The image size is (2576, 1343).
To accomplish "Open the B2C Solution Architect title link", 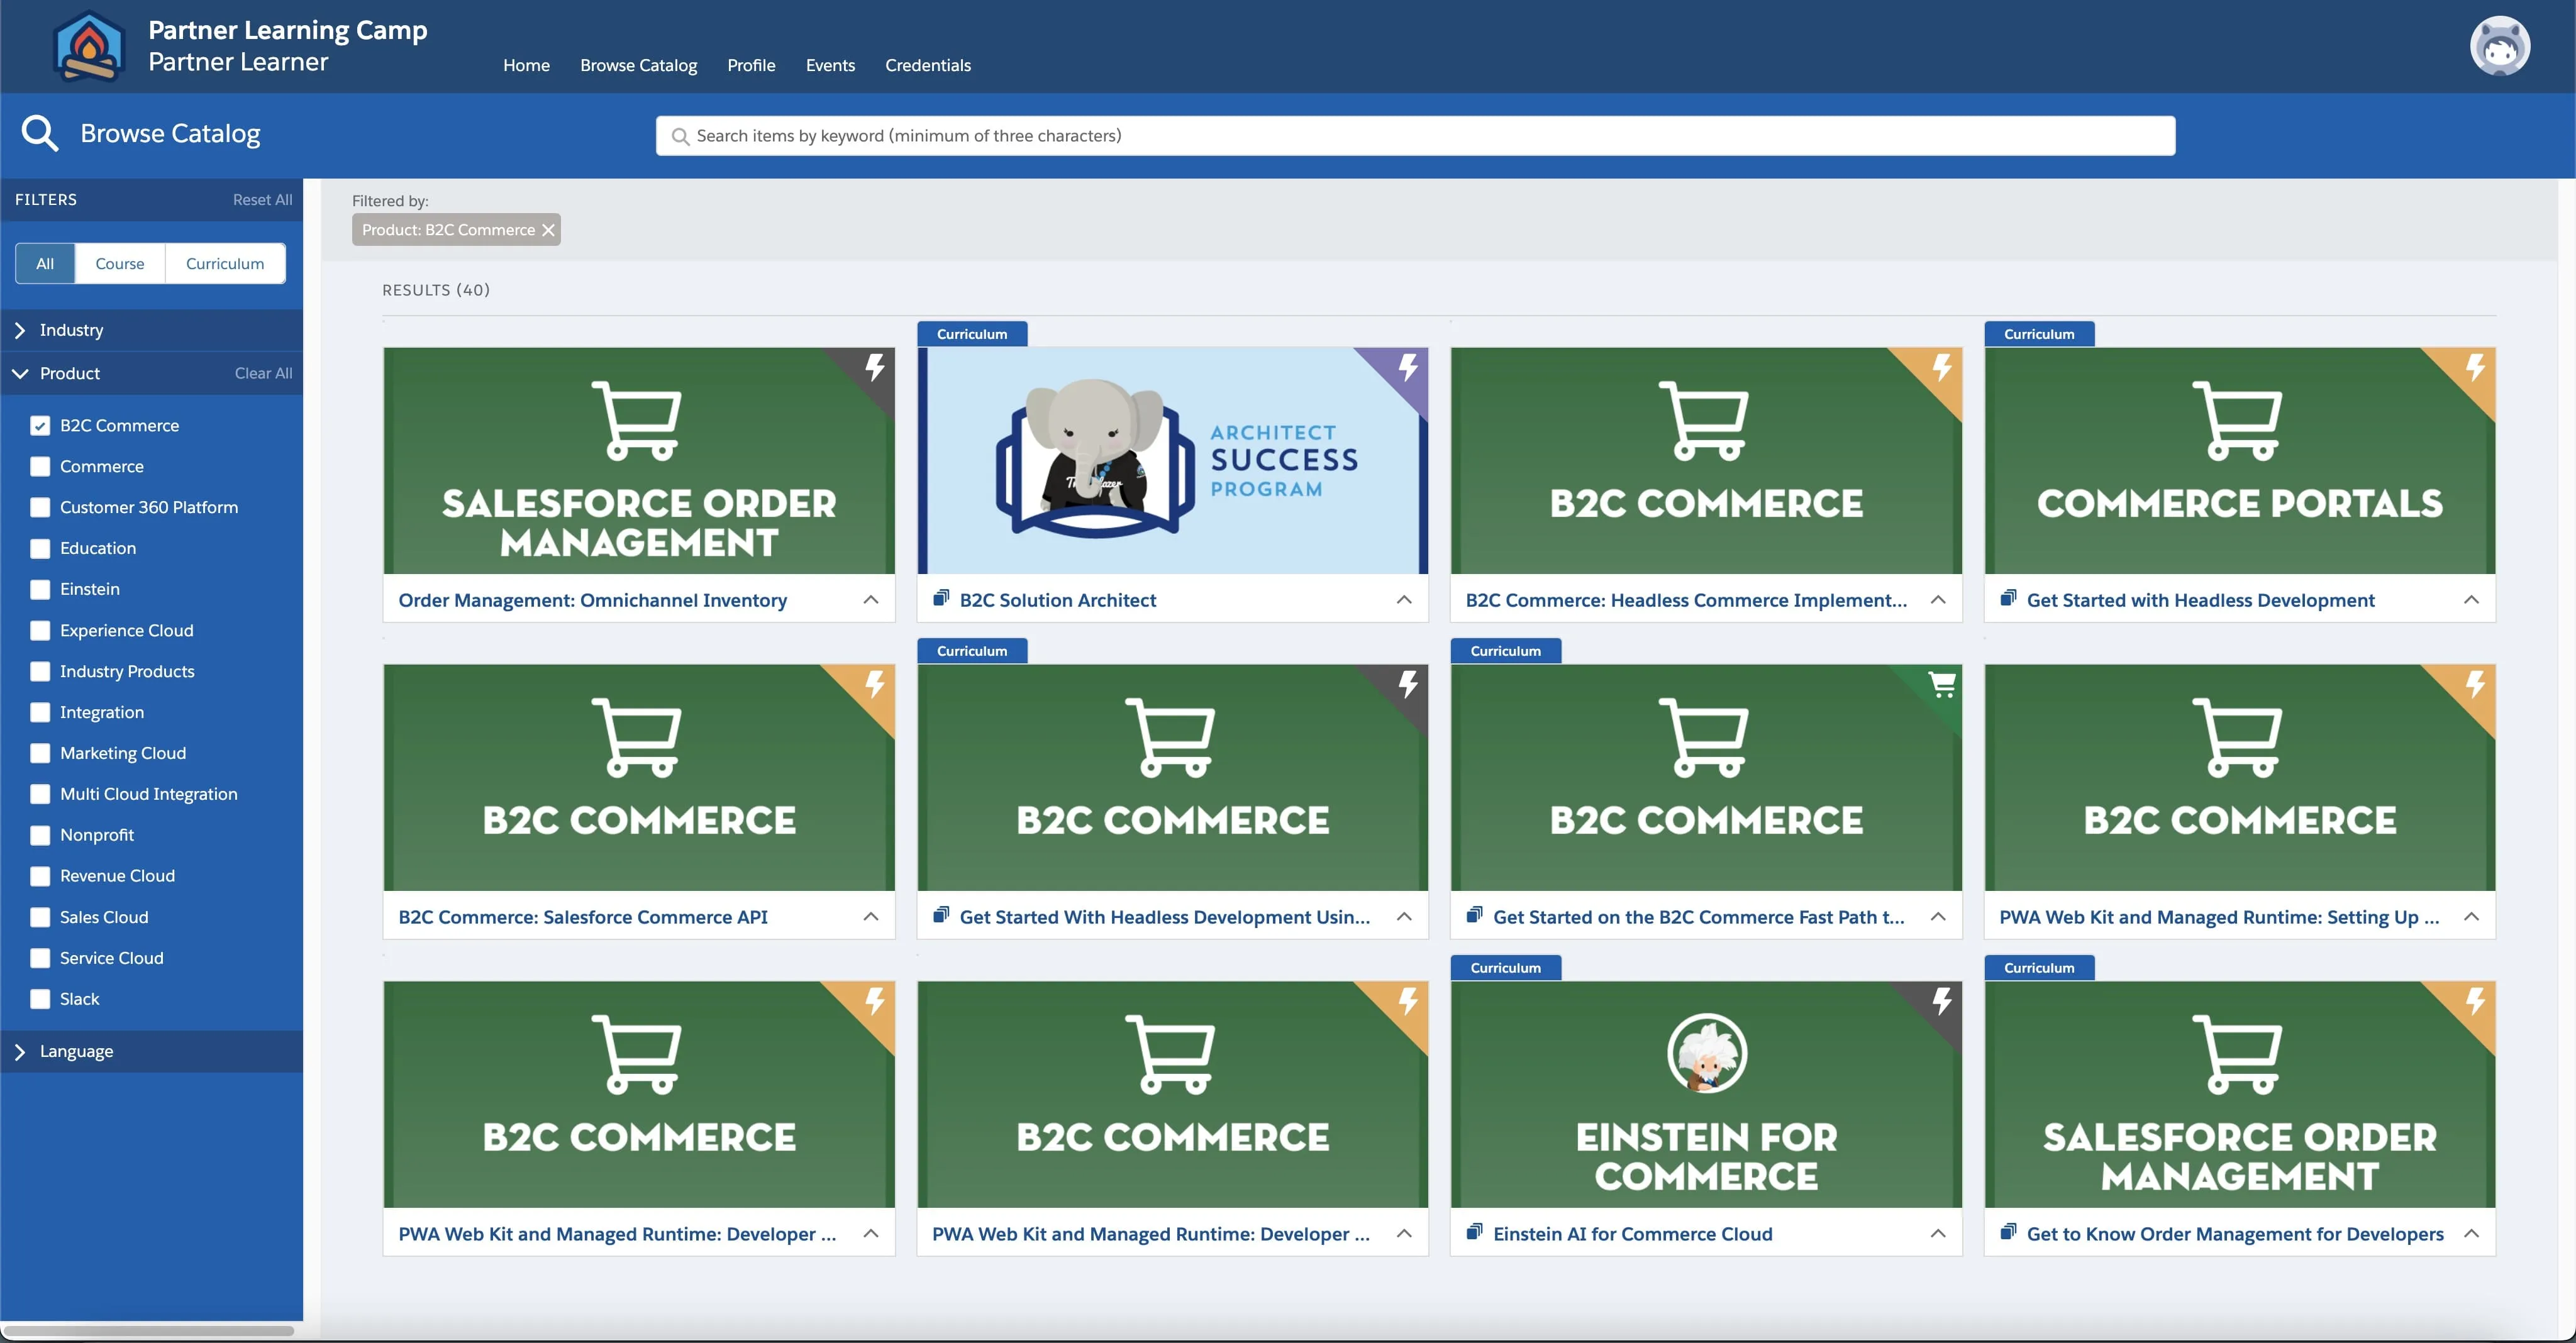I will (1057, 600).
